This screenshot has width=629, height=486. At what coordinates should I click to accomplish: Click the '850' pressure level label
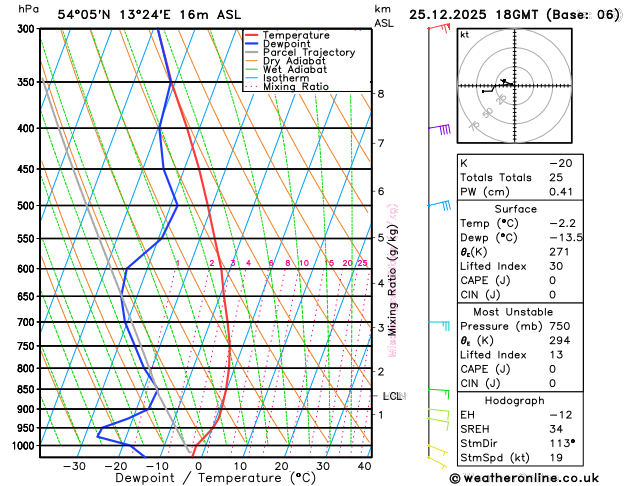coord(28,389)
